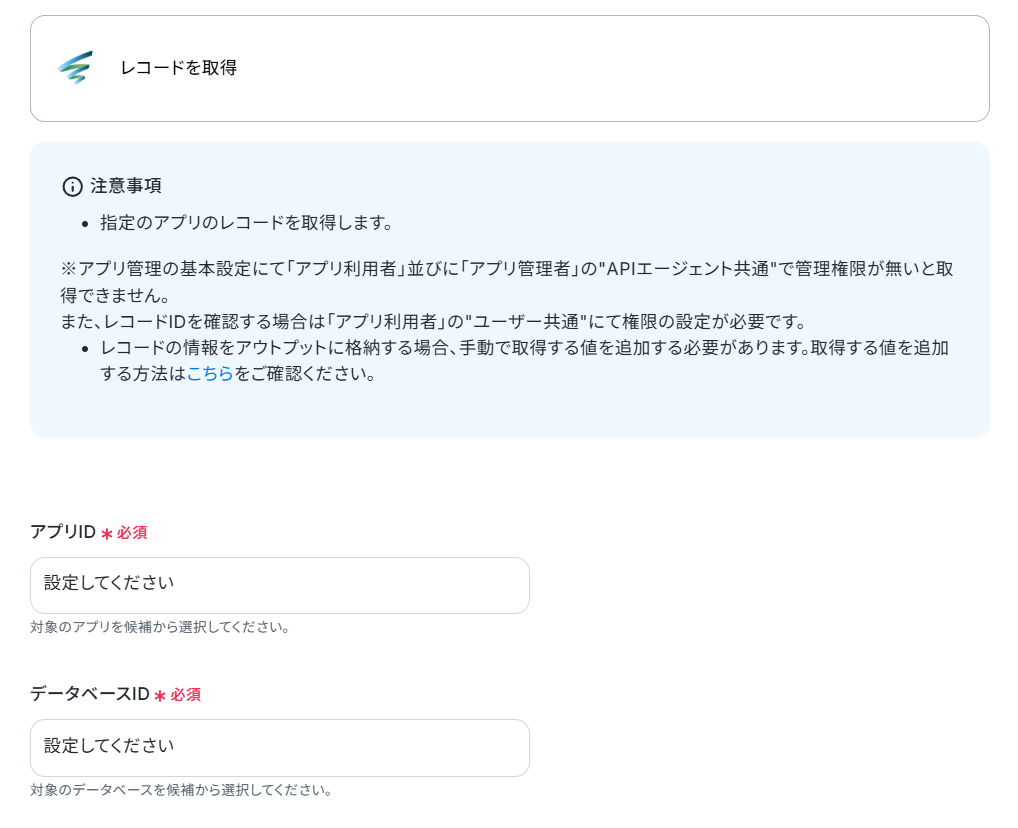Click the レコードを取得 title text
Image resolution: width=1018 pixels, height=828 pixels.
pyautogui.click(x=179, y=68)
